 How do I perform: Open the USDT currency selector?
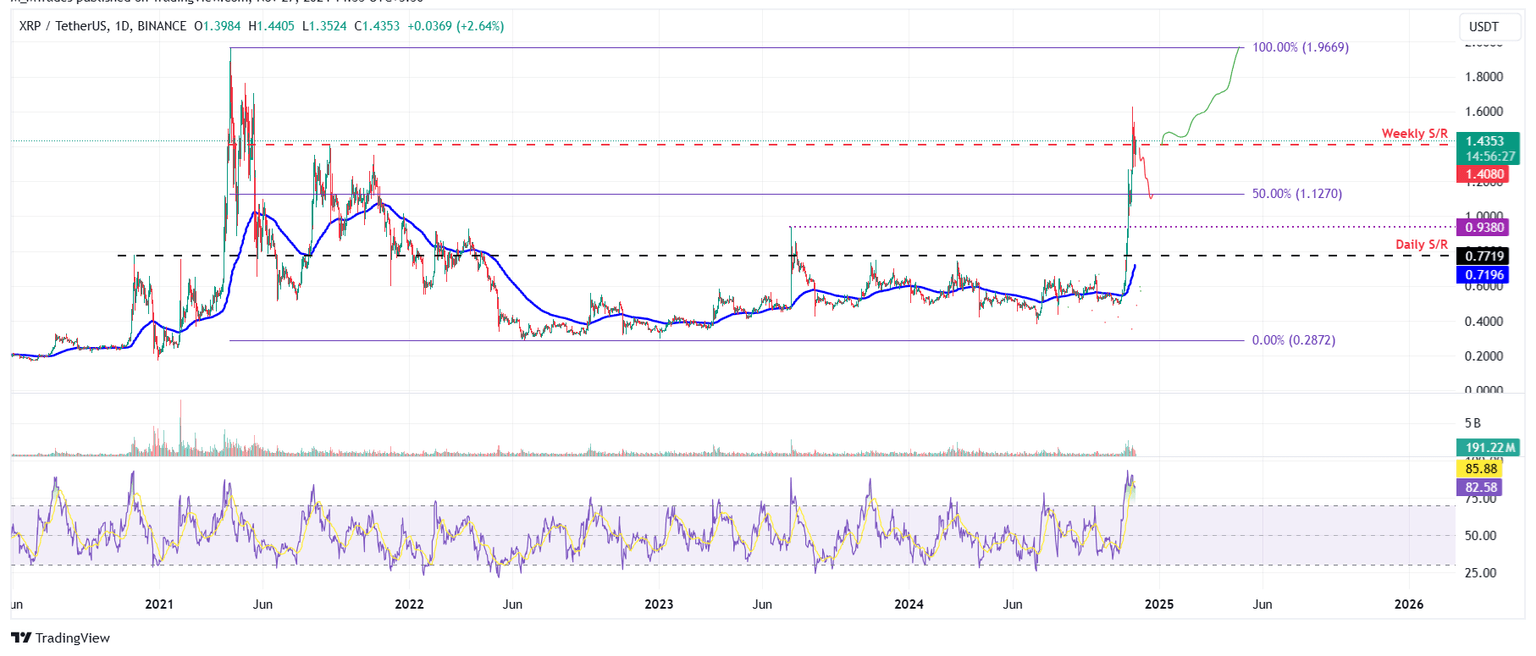pyautogui.click(x=1490, y=26)
